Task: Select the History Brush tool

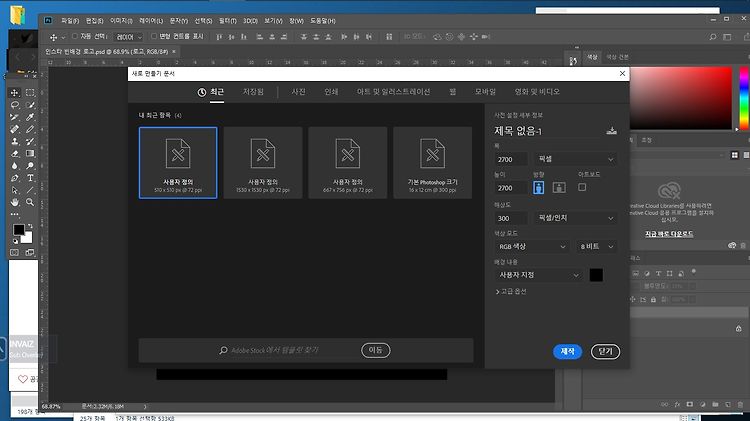Action: click(x=30, y=142)
